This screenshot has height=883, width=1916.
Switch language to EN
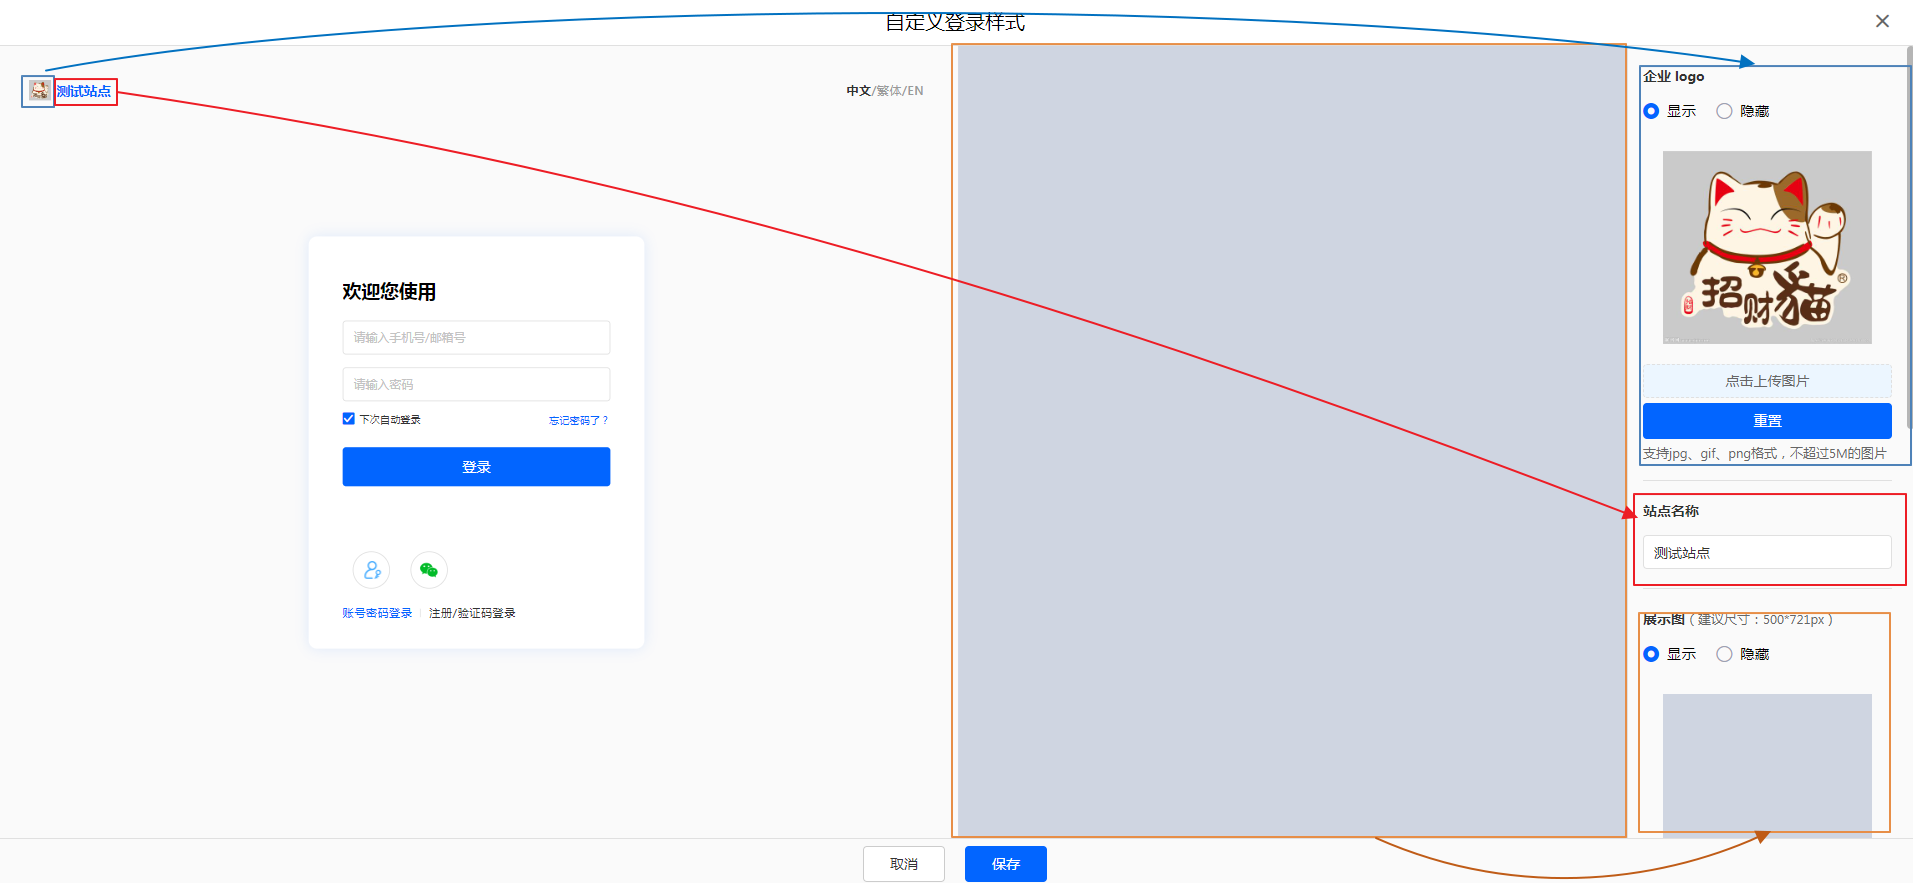click(x=915, y=91)
